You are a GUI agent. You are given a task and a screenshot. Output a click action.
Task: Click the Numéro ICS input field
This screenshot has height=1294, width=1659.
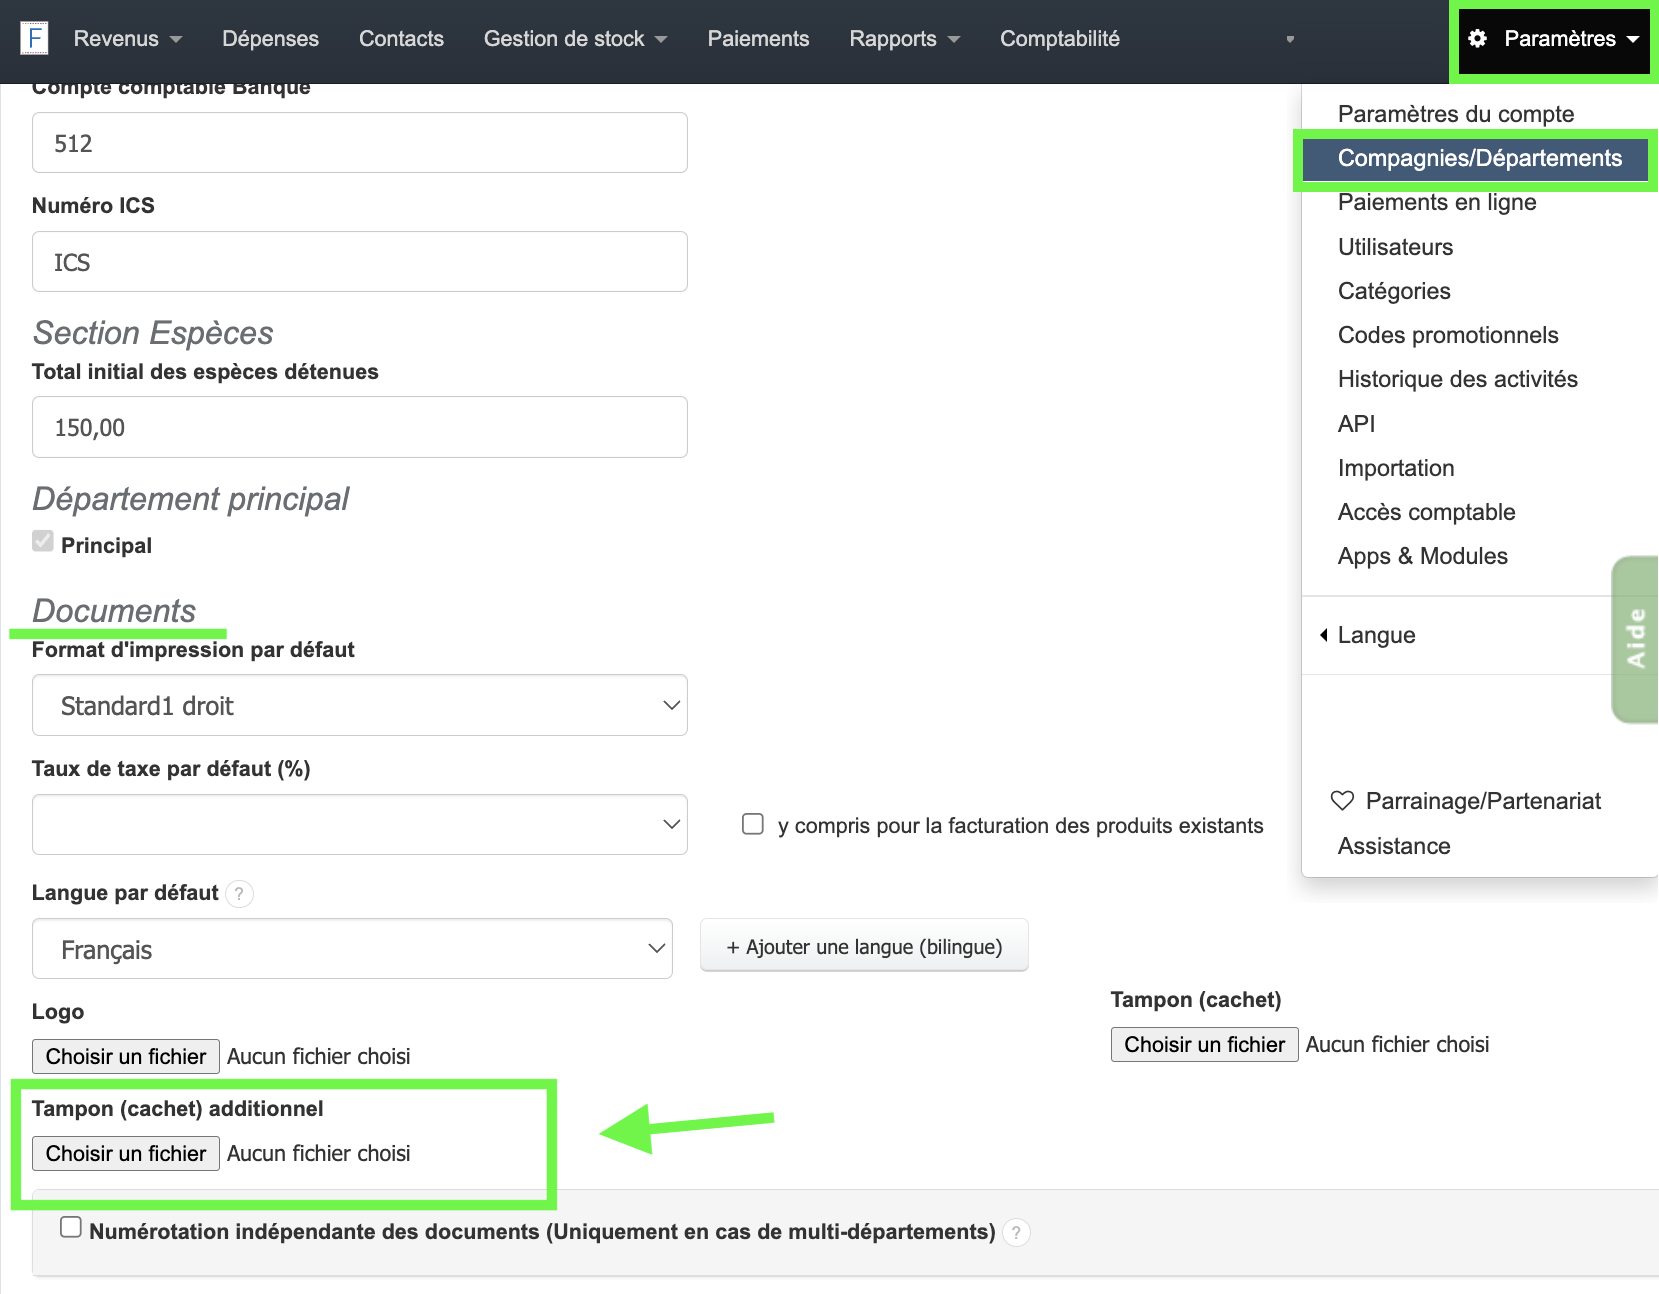tap(360, 262)
